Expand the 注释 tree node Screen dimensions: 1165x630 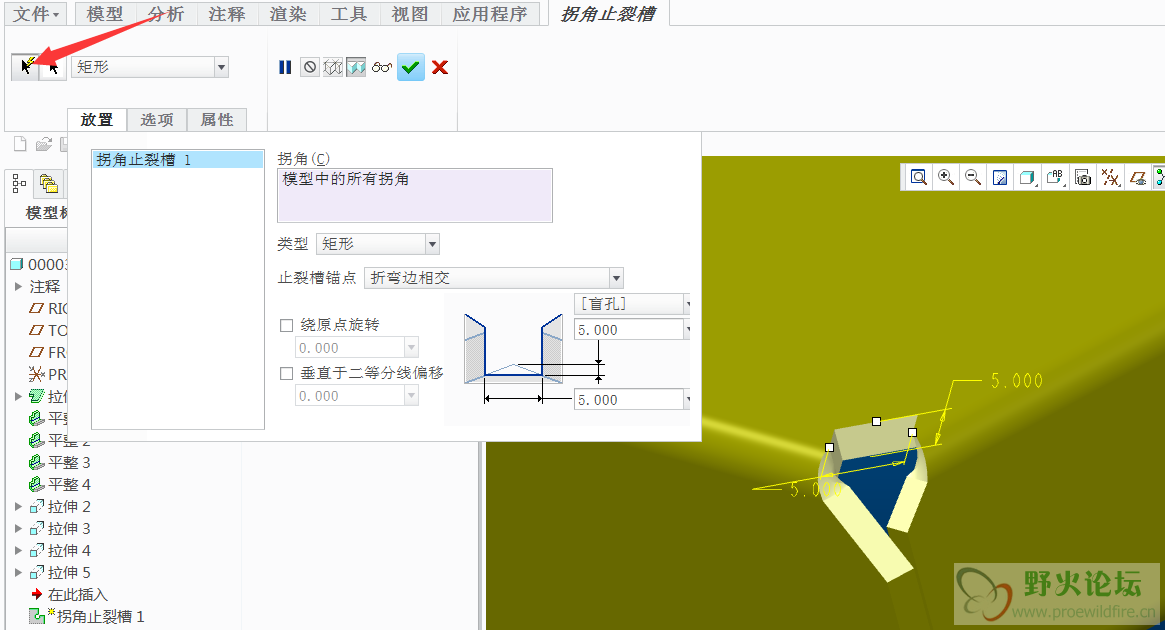click(19, 286)
